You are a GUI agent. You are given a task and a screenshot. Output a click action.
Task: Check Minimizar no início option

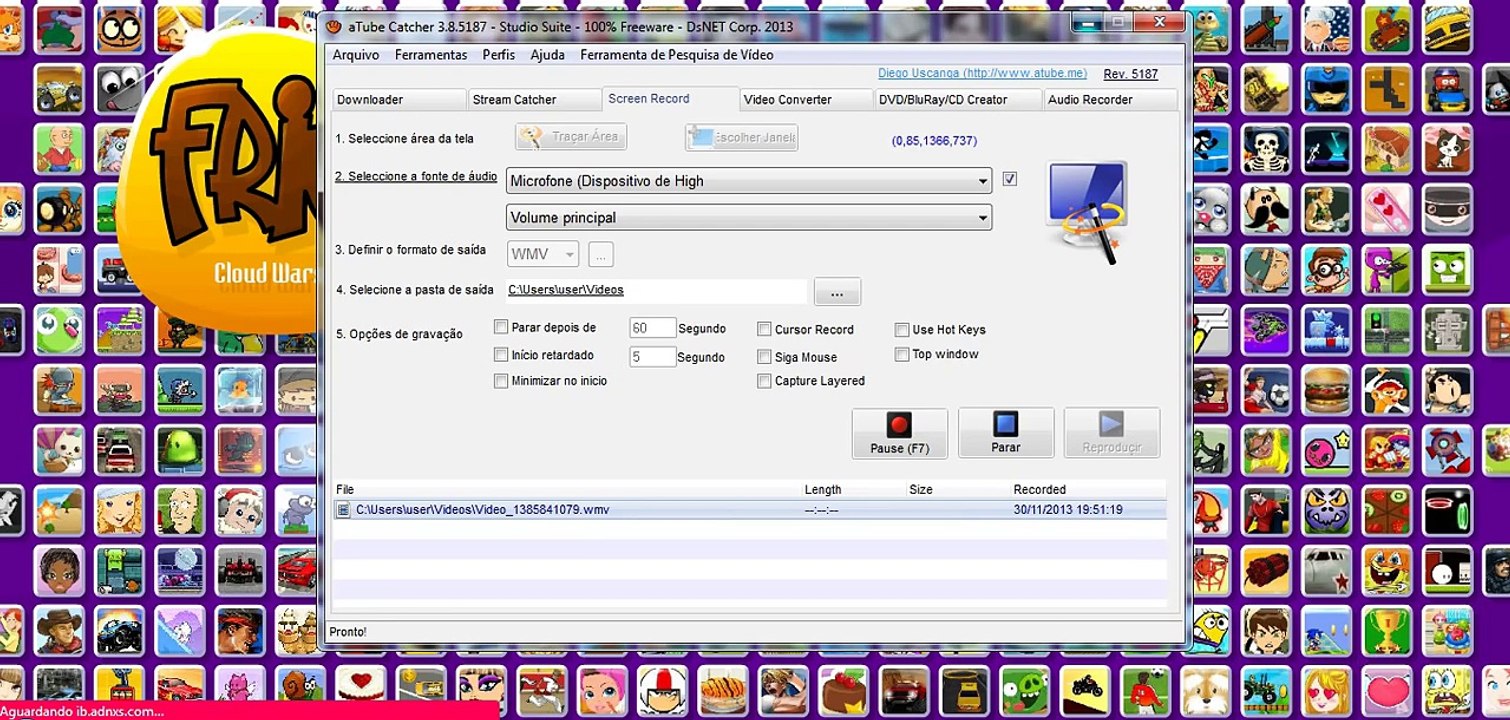(x=501, y=380)
